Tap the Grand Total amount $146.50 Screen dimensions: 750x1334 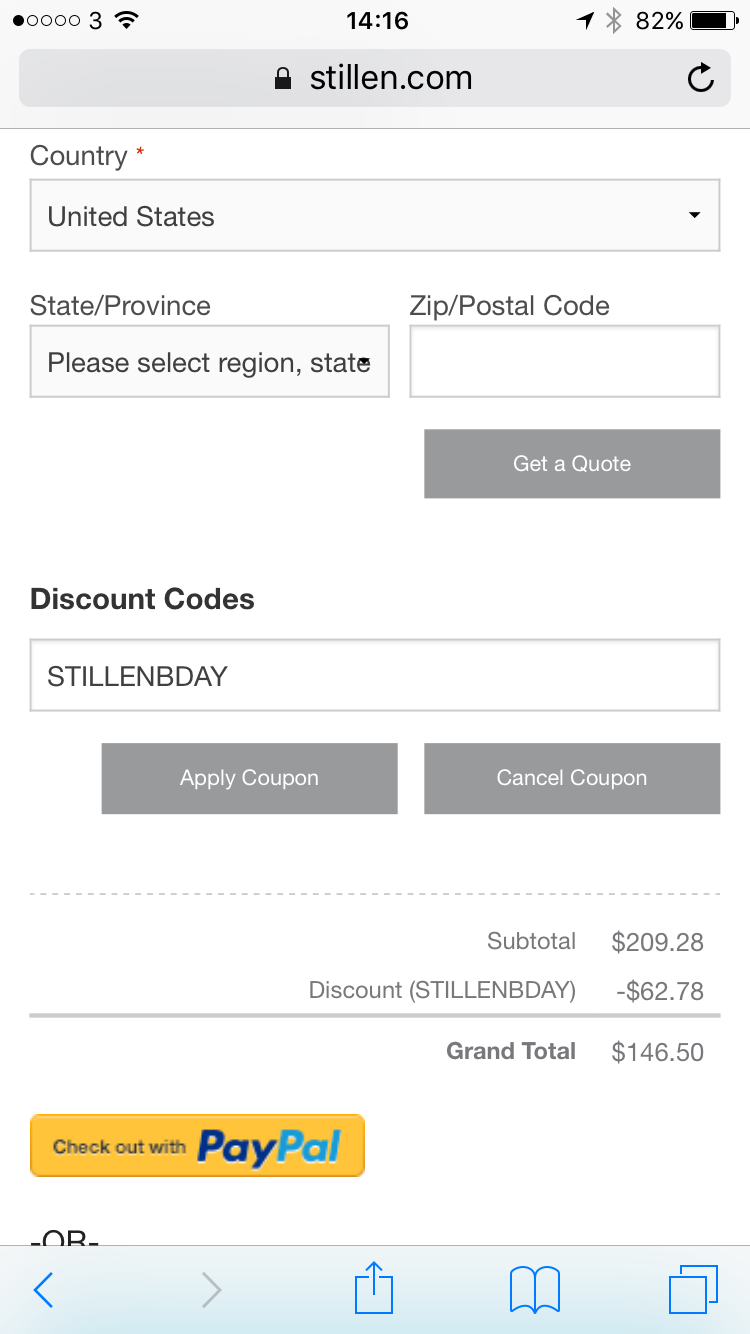point(657,1052)
